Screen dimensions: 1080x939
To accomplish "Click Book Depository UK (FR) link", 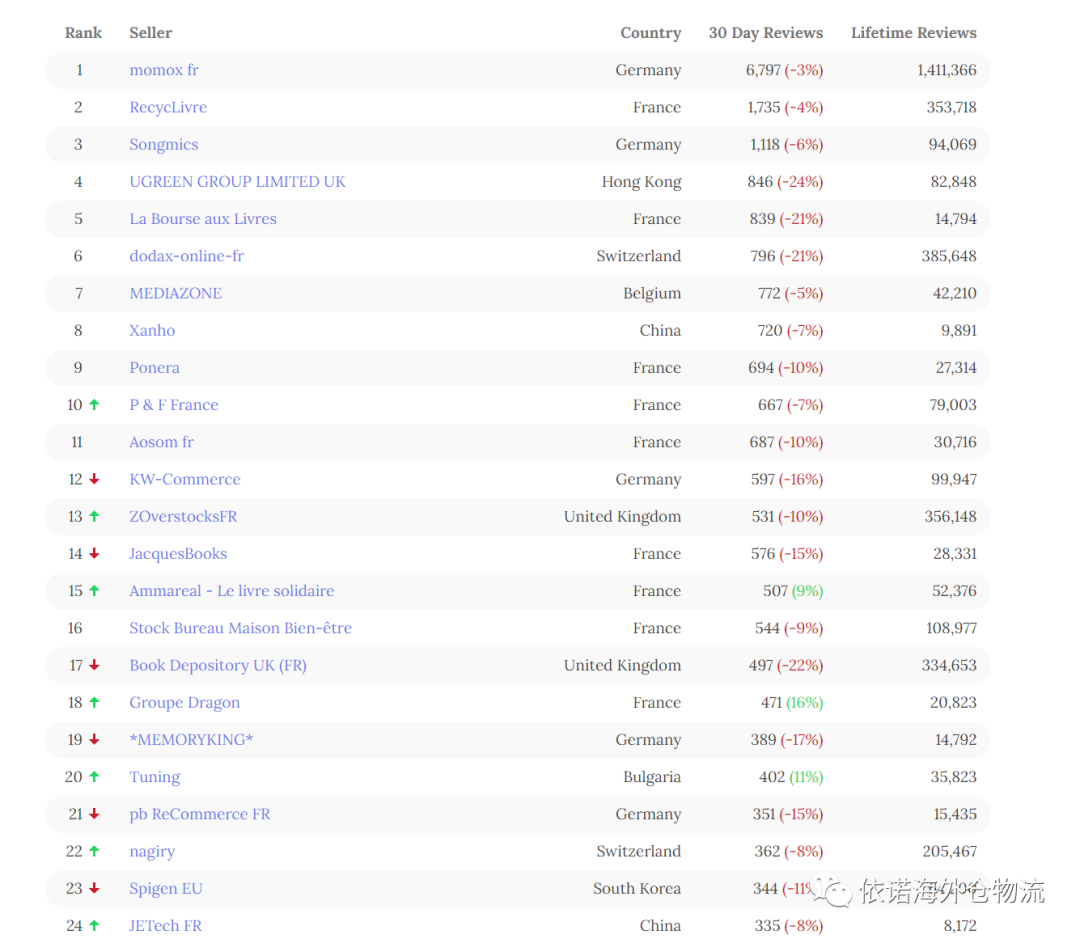I will click(x=218, y=665).
